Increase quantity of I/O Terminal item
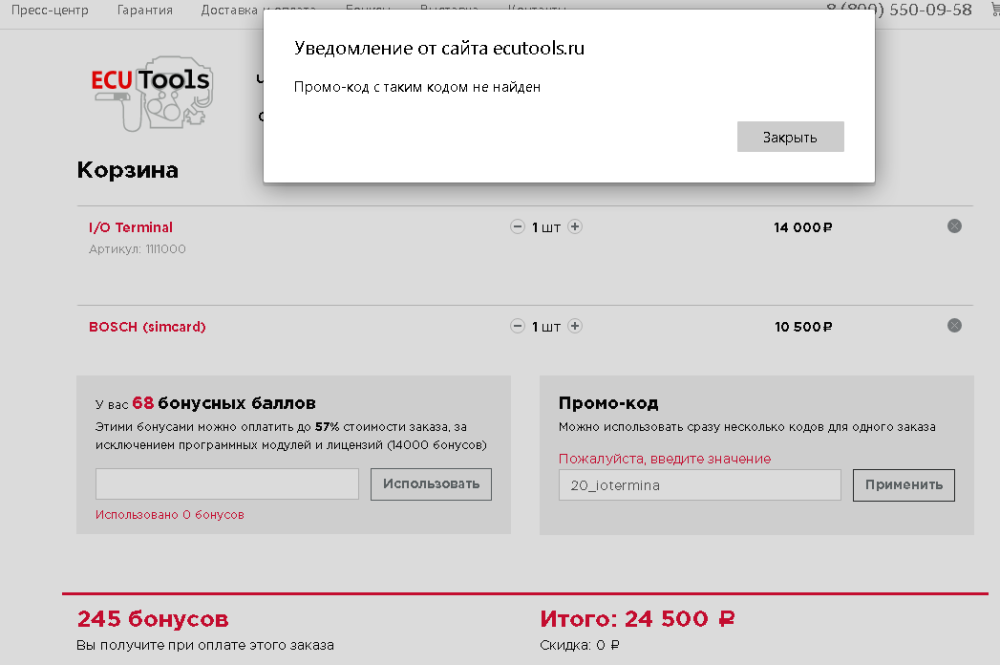 coord(575,227)
